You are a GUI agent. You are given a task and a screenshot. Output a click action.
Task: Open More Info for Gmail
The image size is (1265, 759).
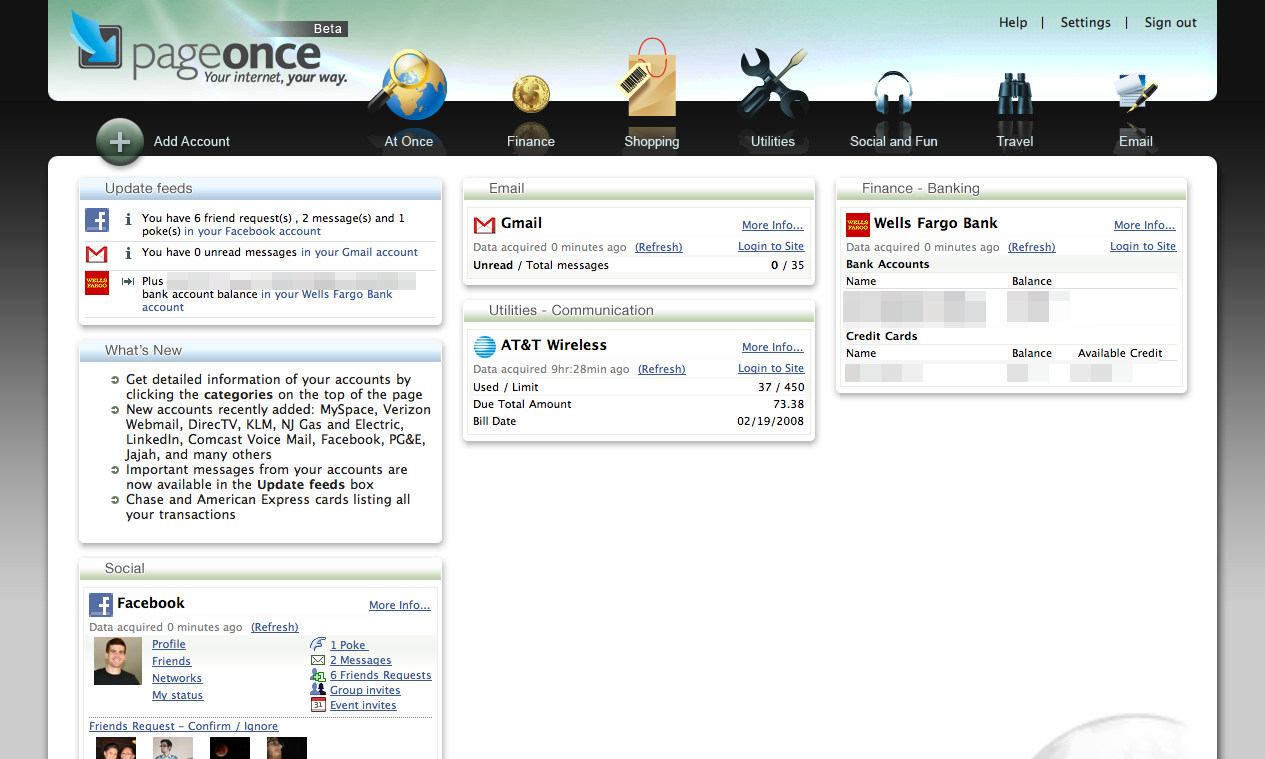pos(773,225)
